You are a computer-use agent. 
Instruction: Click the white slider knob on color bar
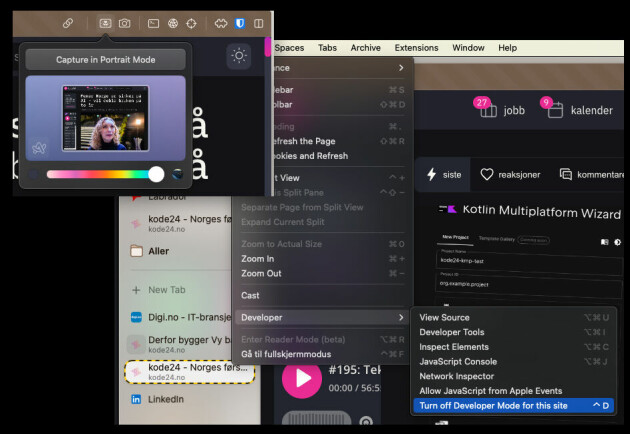coord(156,174)
